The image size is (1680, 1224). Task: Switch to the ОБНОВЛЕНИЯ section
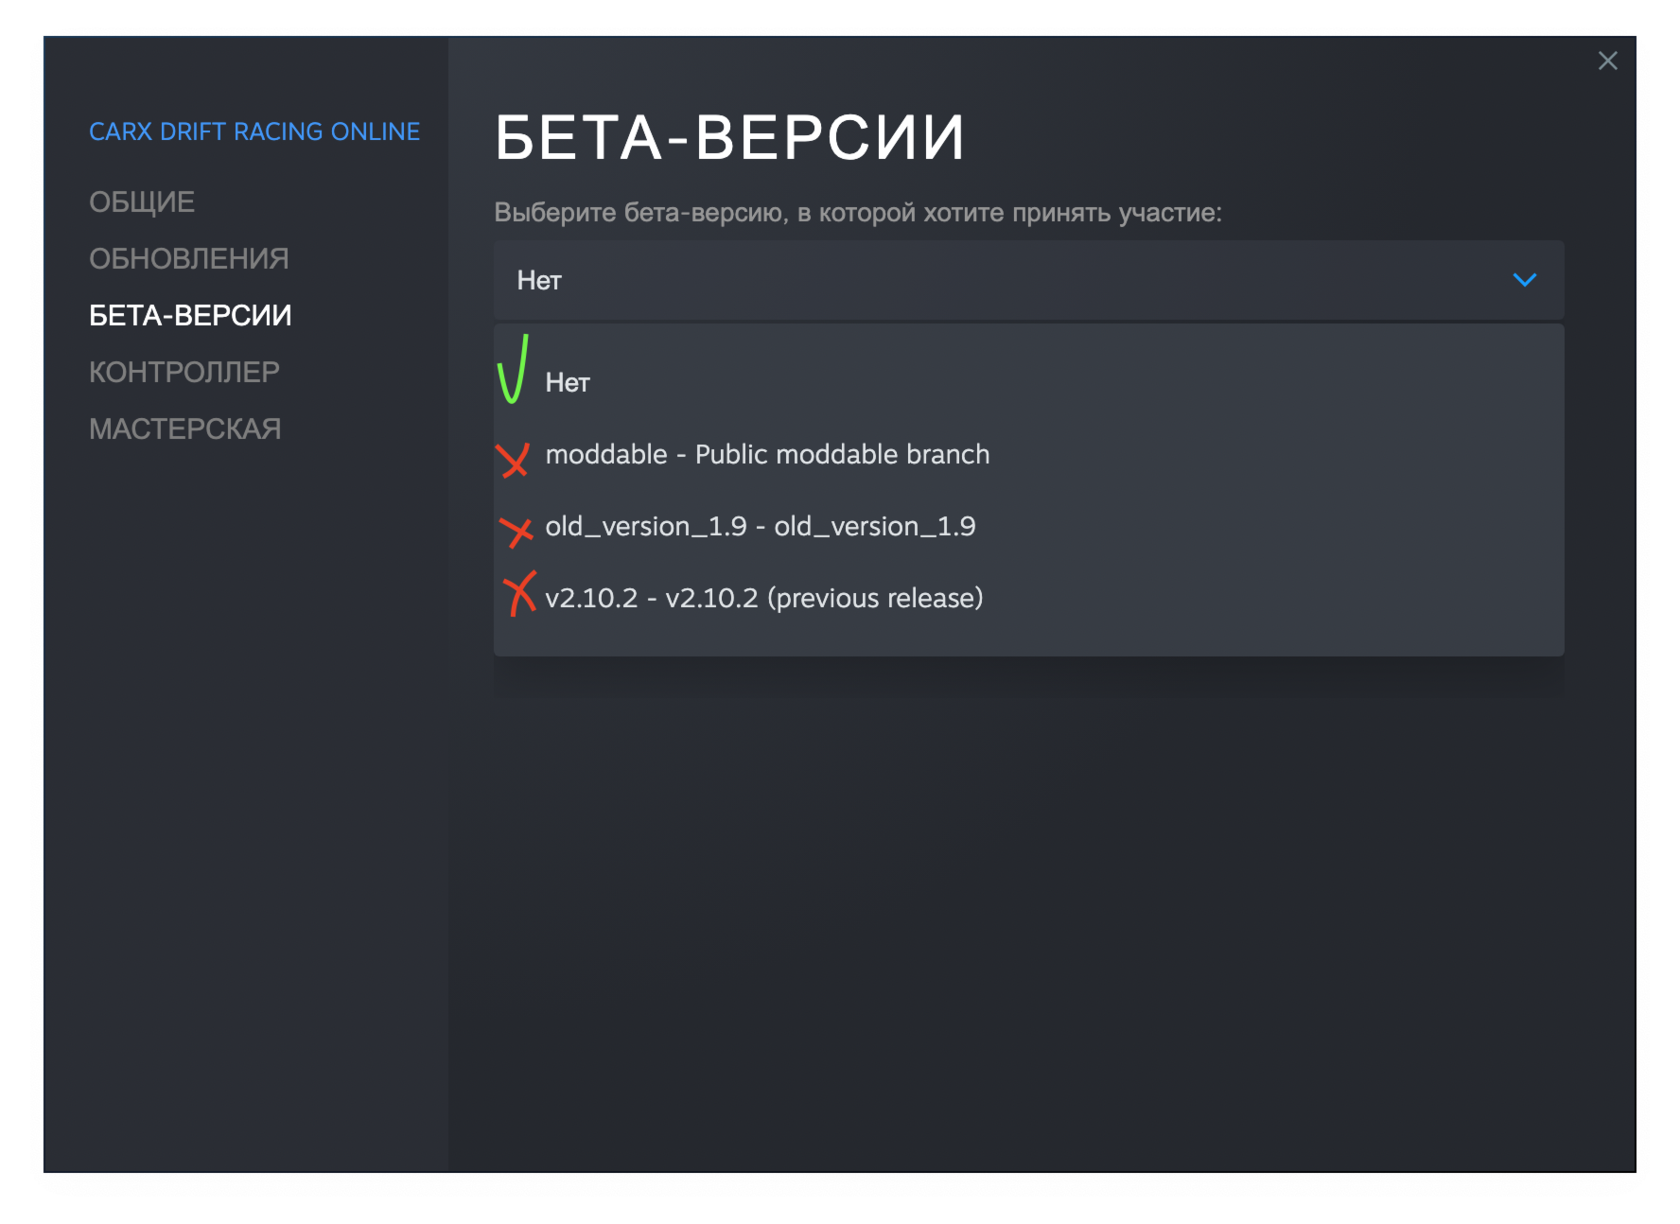point(189,259)
